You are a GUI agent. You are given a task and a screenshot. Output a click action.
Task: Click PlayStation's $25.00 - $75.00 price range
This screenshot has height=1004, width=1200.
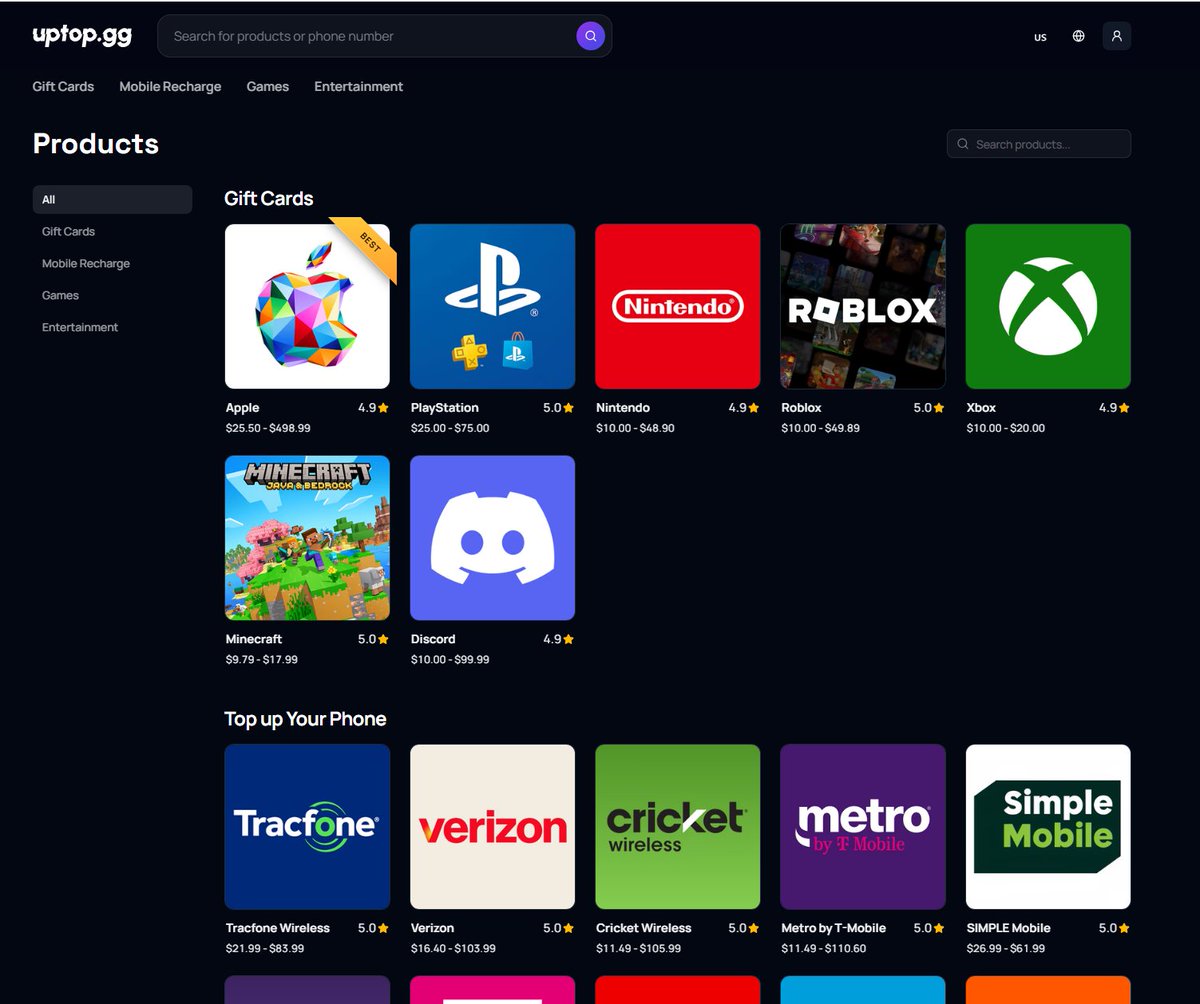click(450, 428)
